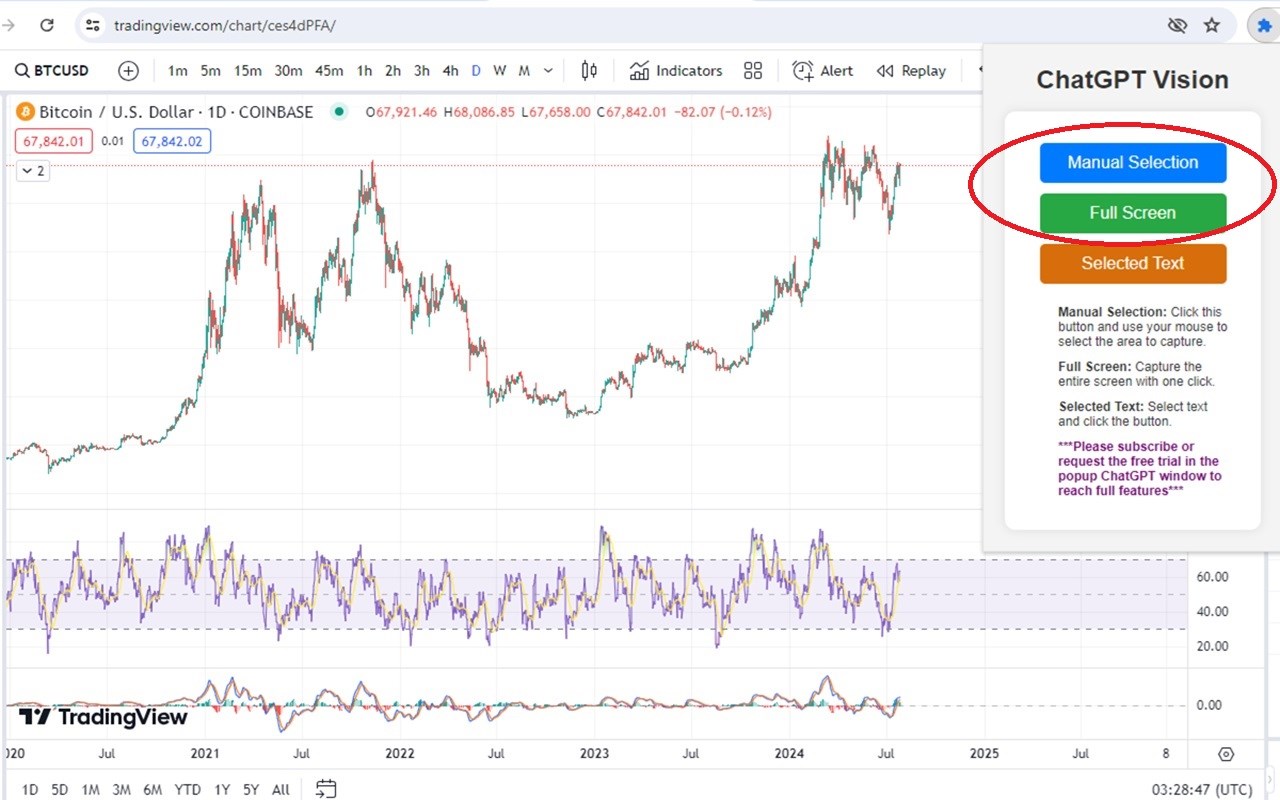
Task: Set the range to 3M
Action: [121, 790]
